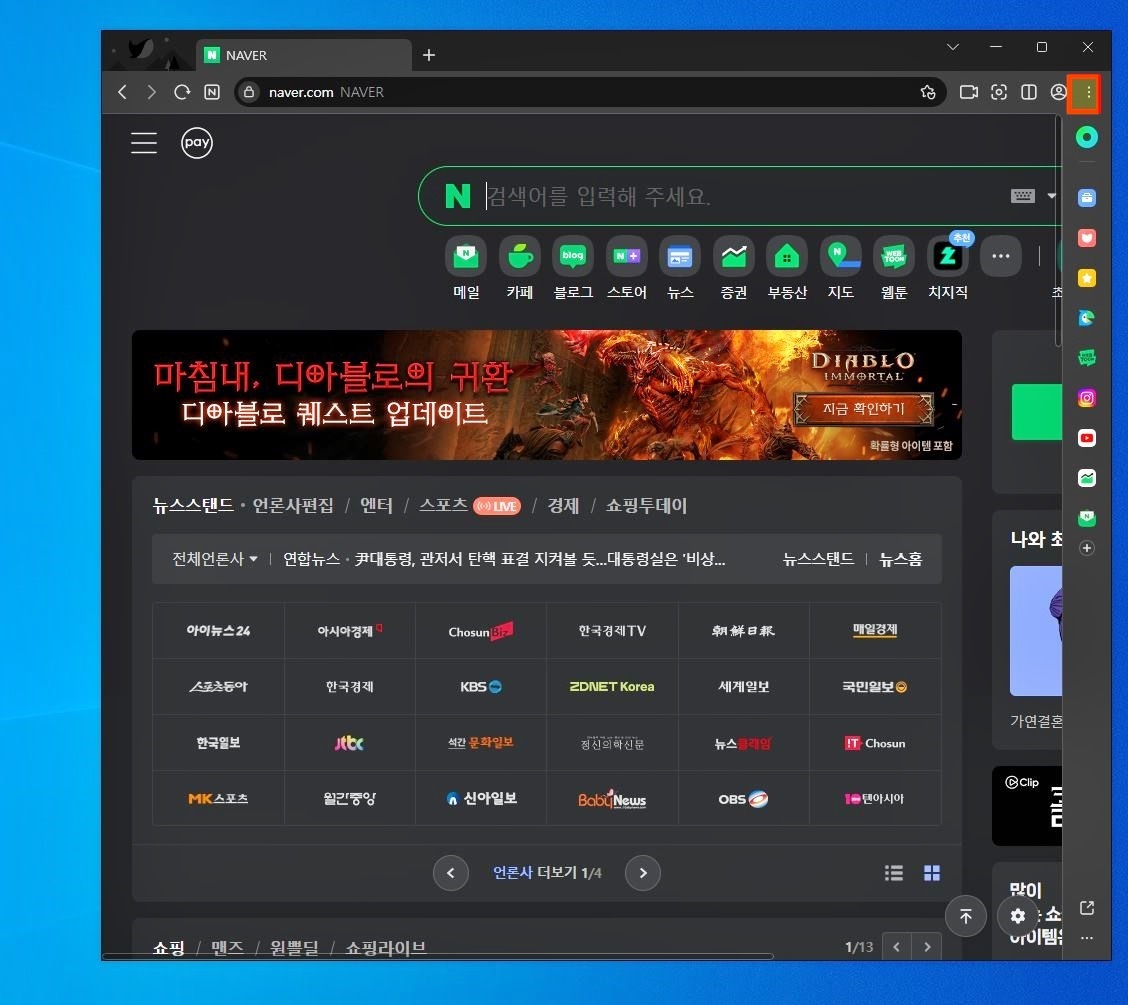Open sidebar more options ellipsis
Image resolution: width=1128 pixels, height=1005 pixels.
tap(1086, 938)
